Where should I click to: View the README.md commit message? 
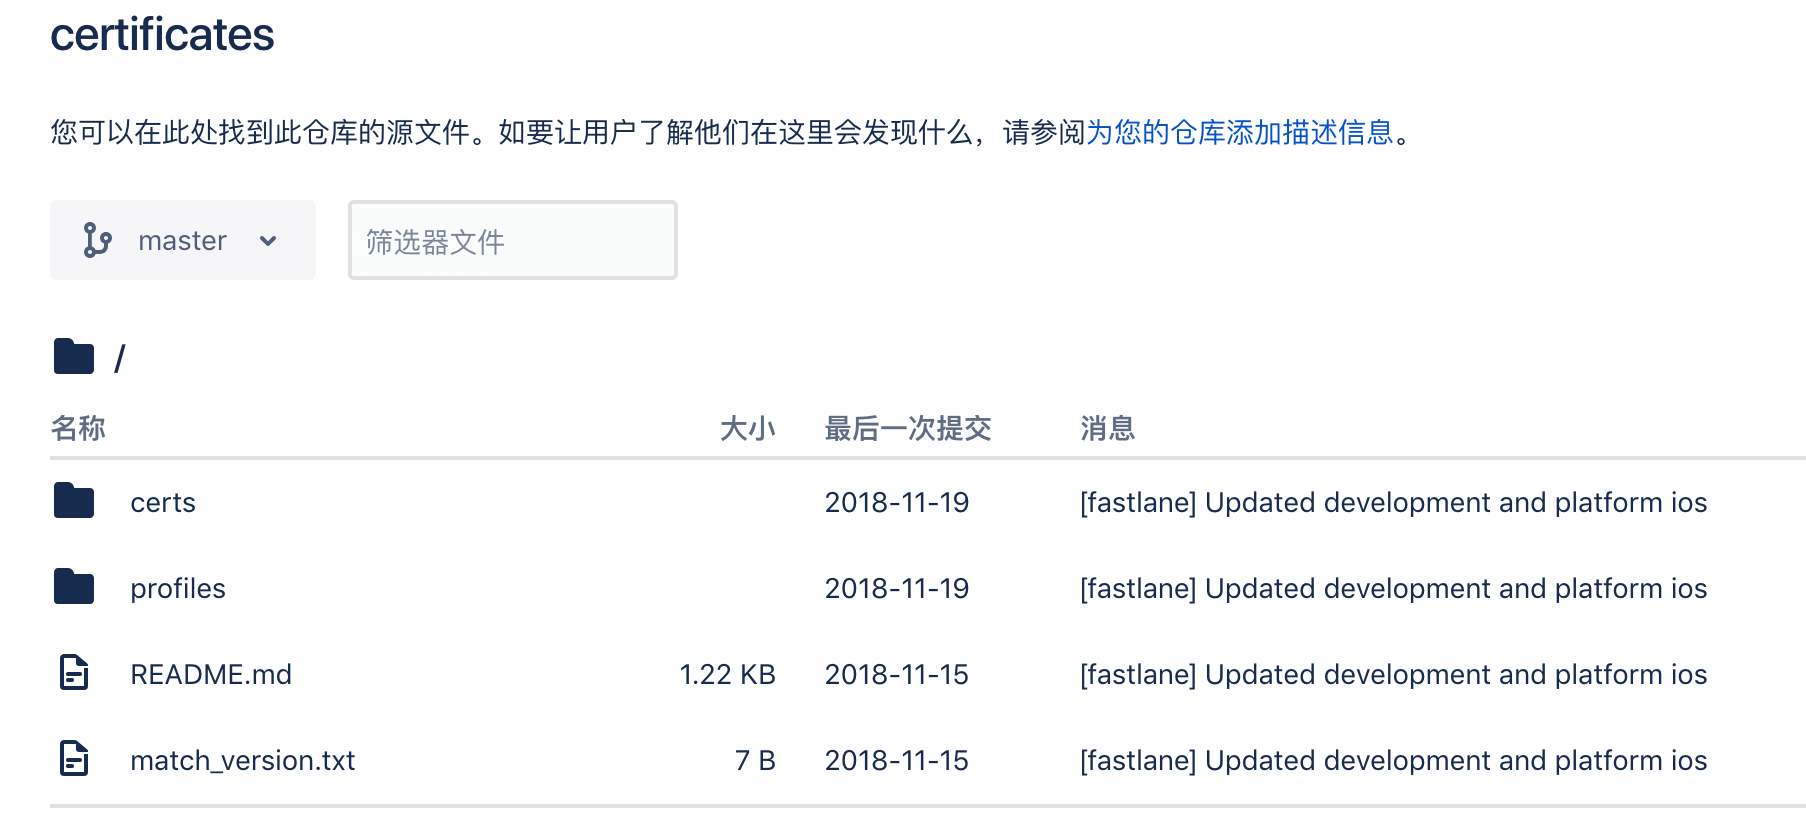coord(1393,674)
